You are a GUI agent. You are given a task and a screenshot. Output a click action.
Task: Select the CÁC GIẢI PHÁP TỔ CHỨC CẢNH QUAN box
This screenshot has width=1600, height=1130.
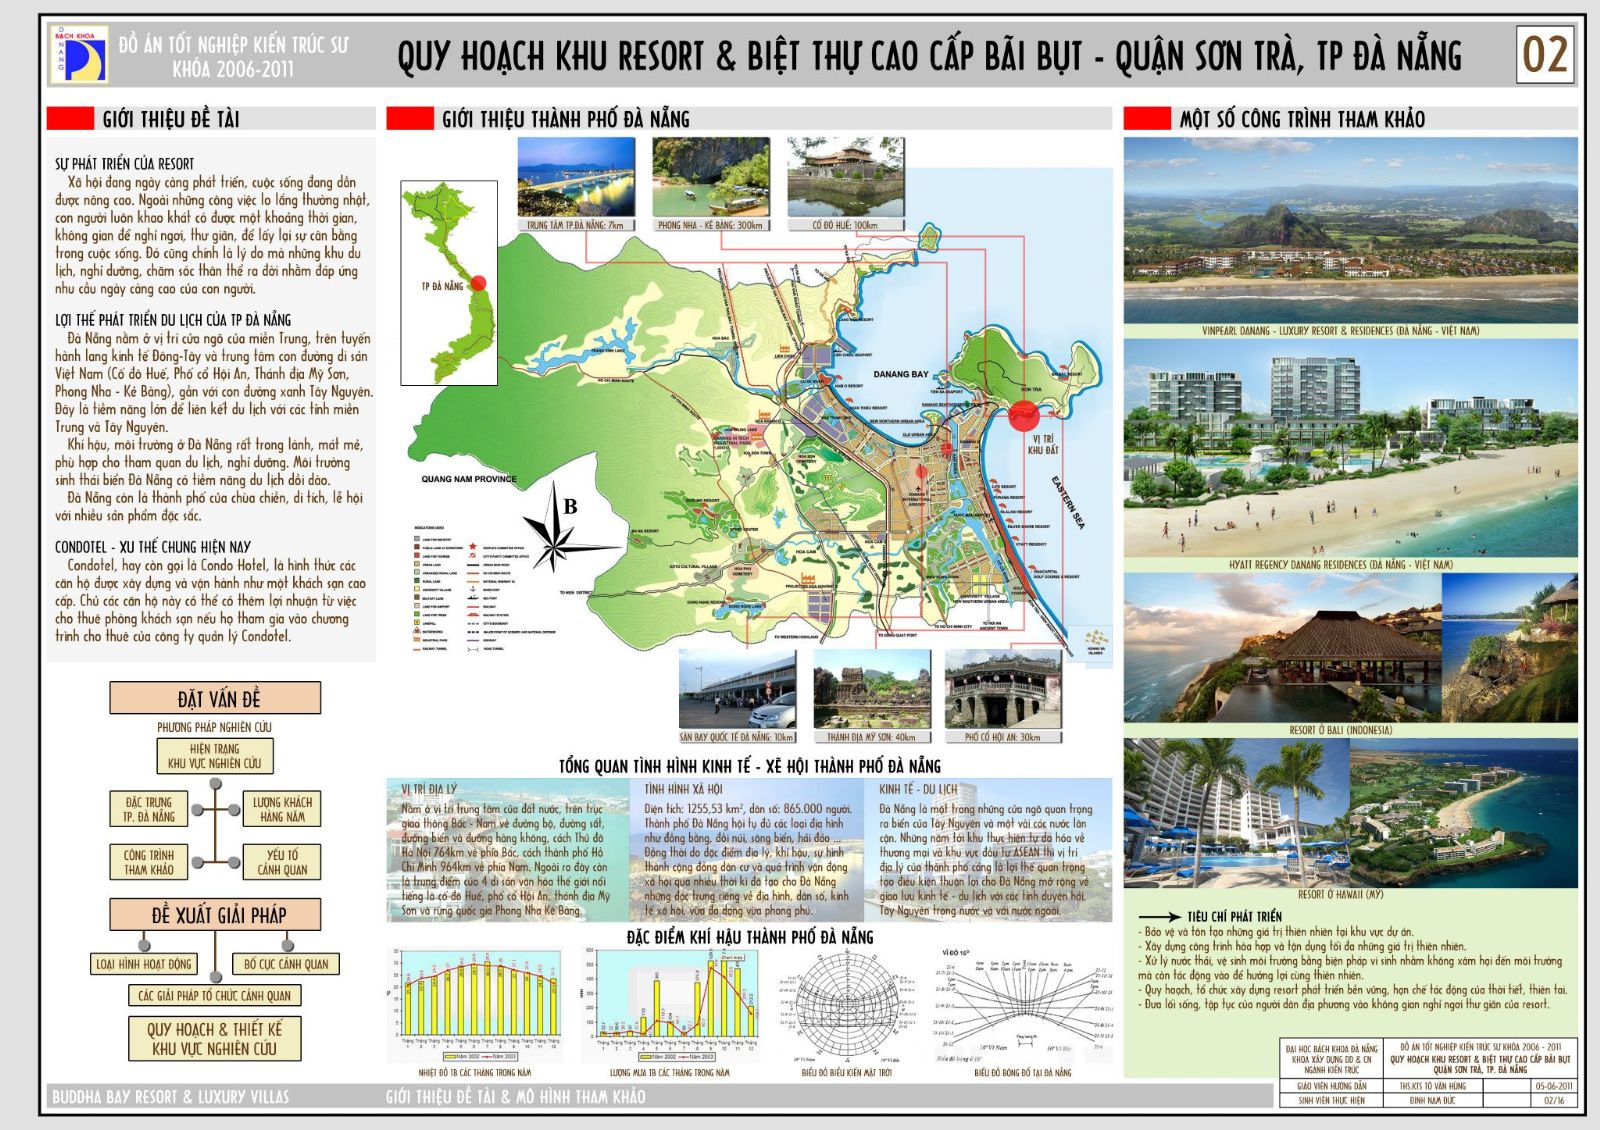tap(215, 995)
